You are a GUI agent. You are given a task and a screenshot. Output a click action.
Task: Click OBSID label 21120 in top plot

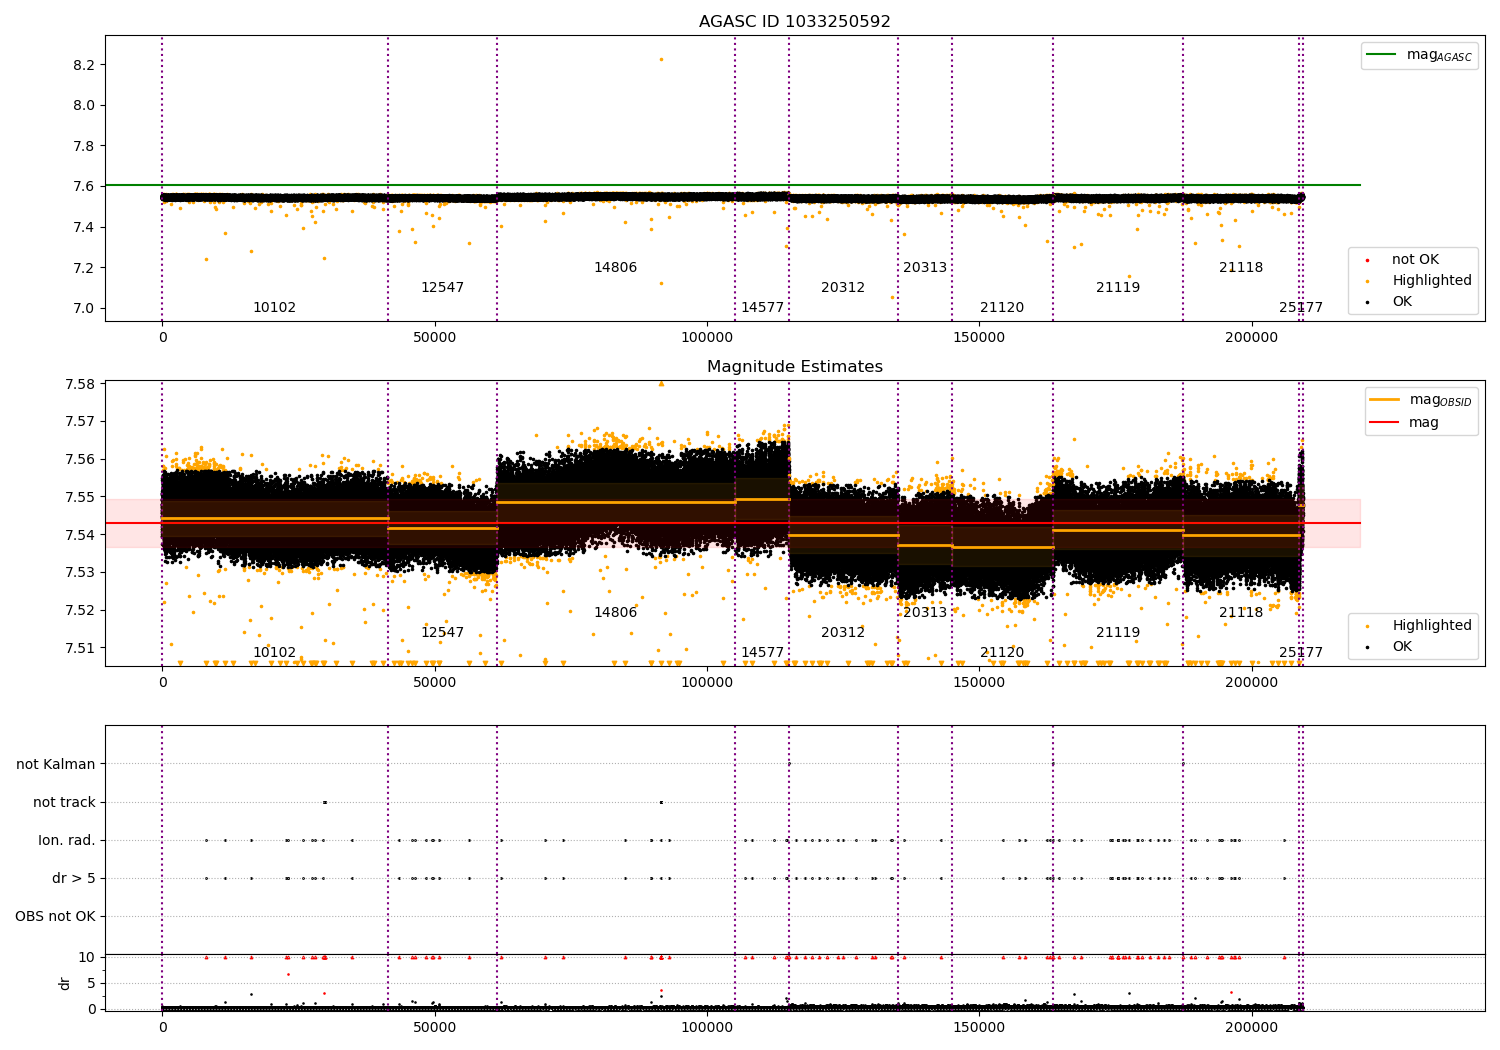pyautogui.click(x=1002, y=308)
